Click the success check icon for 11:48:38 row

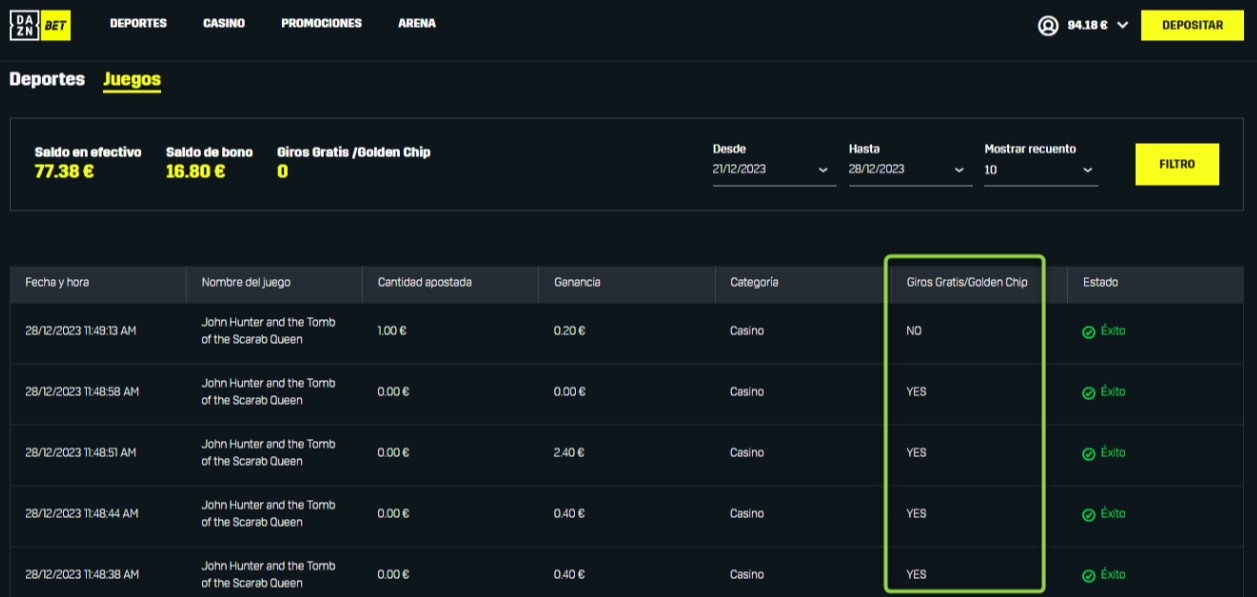1088,576
